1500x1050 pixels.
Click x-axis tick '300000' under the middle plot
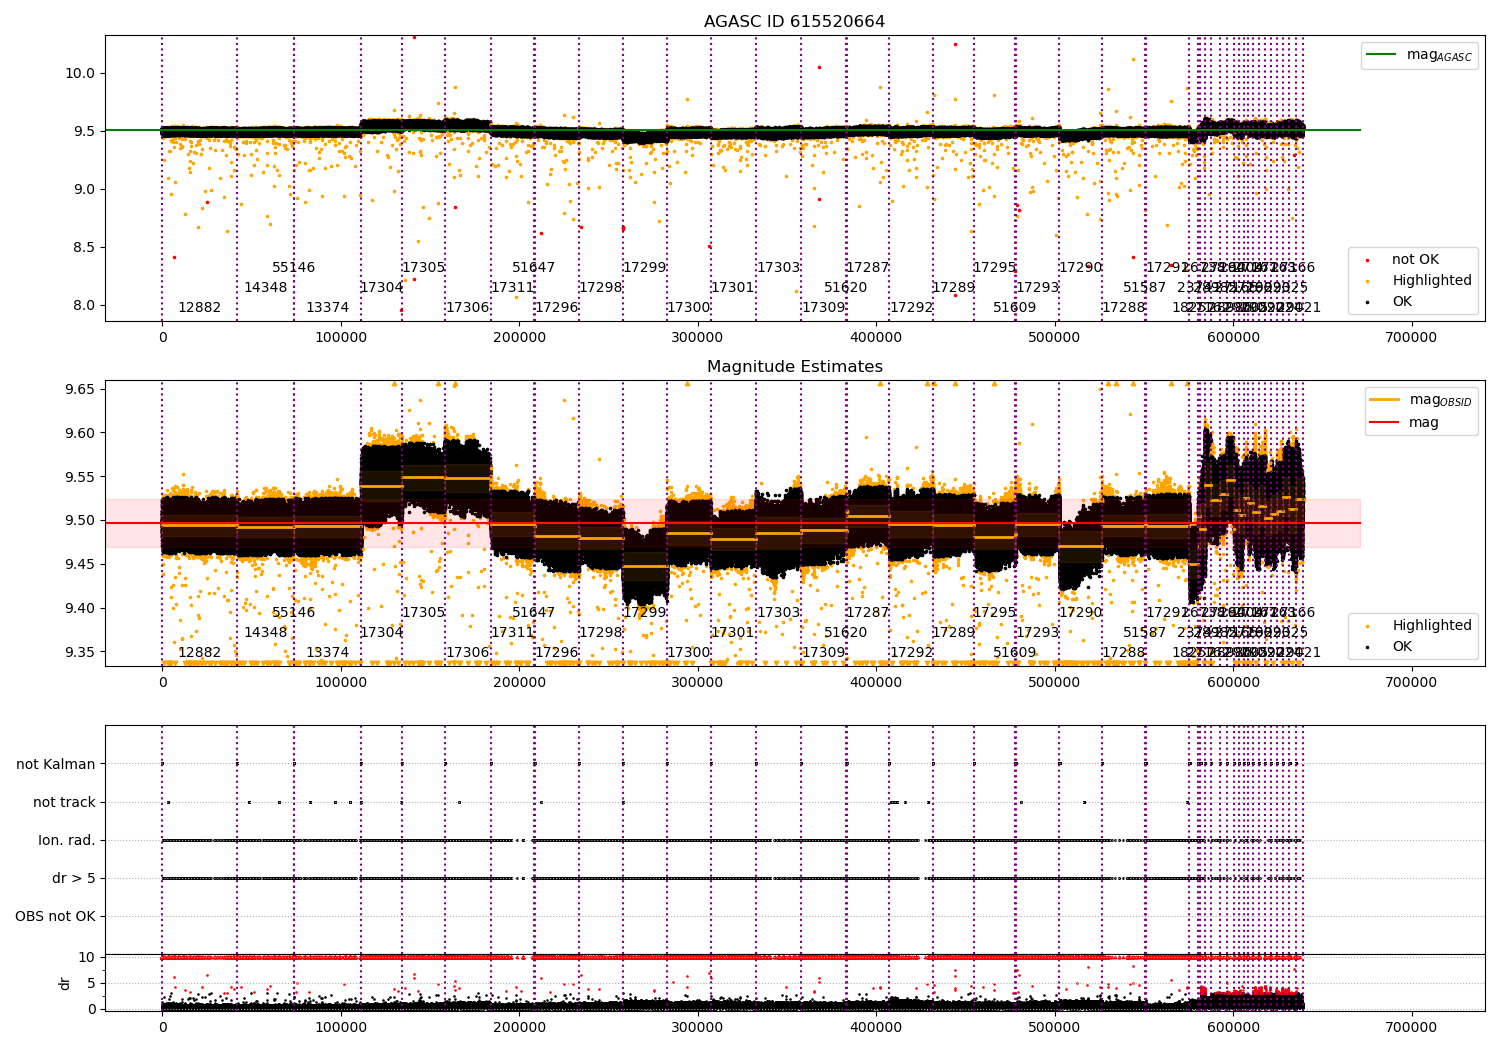click(698, 683)
